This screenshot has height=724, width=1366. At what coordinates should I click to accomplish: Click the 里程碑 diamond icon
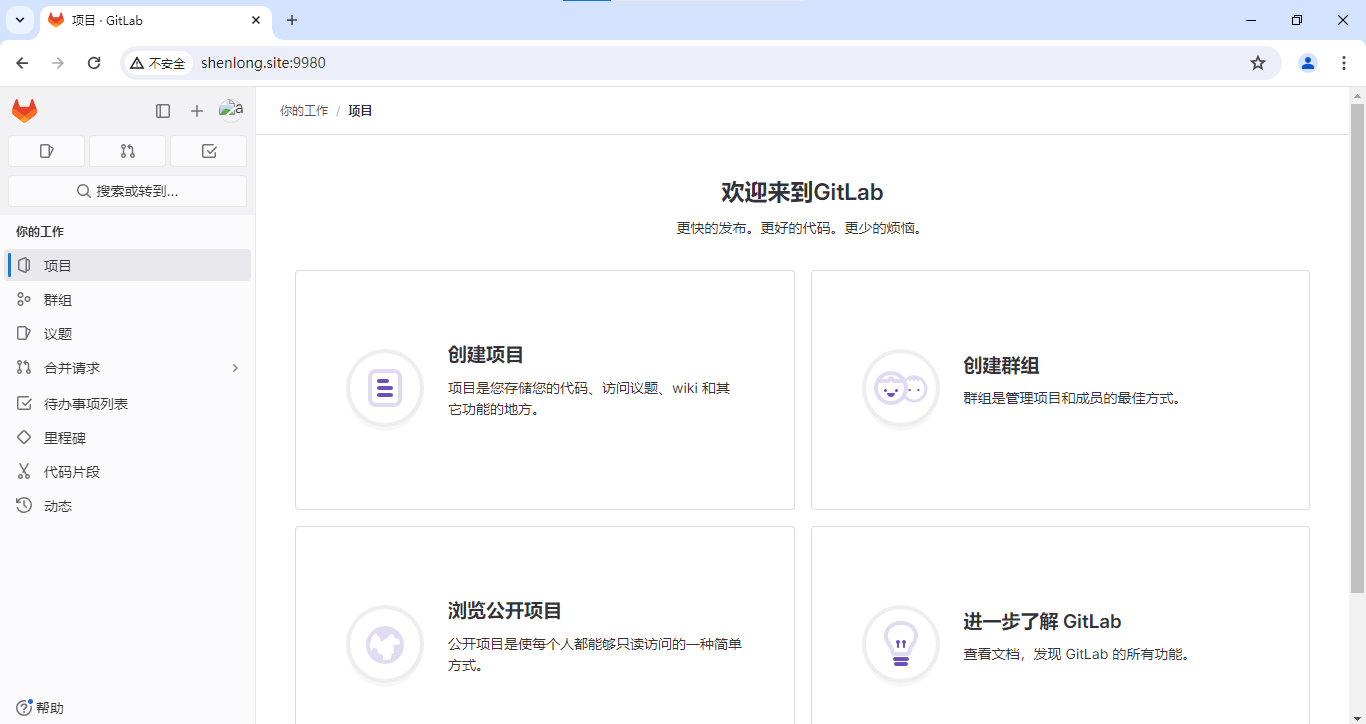pyautogui.click(x=25, y=438)
